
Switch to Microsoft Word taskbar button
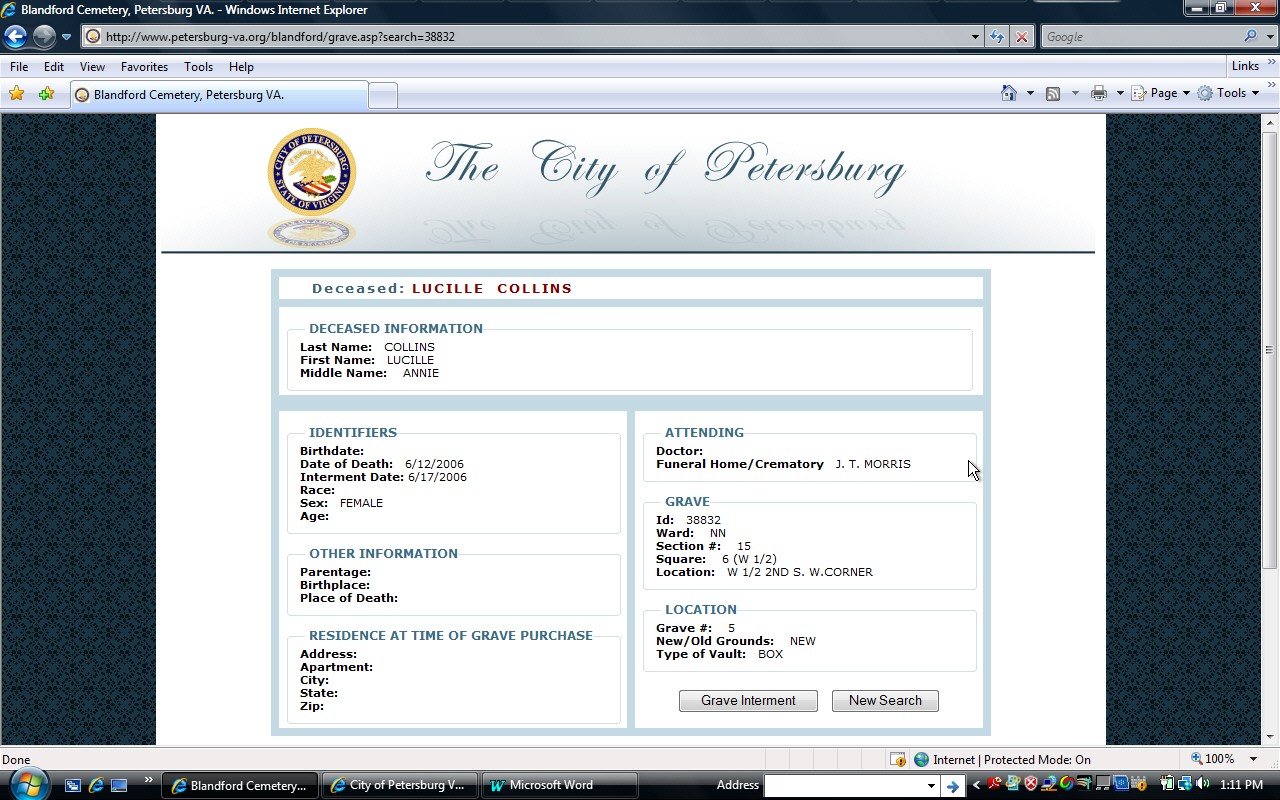pos(560,785)
